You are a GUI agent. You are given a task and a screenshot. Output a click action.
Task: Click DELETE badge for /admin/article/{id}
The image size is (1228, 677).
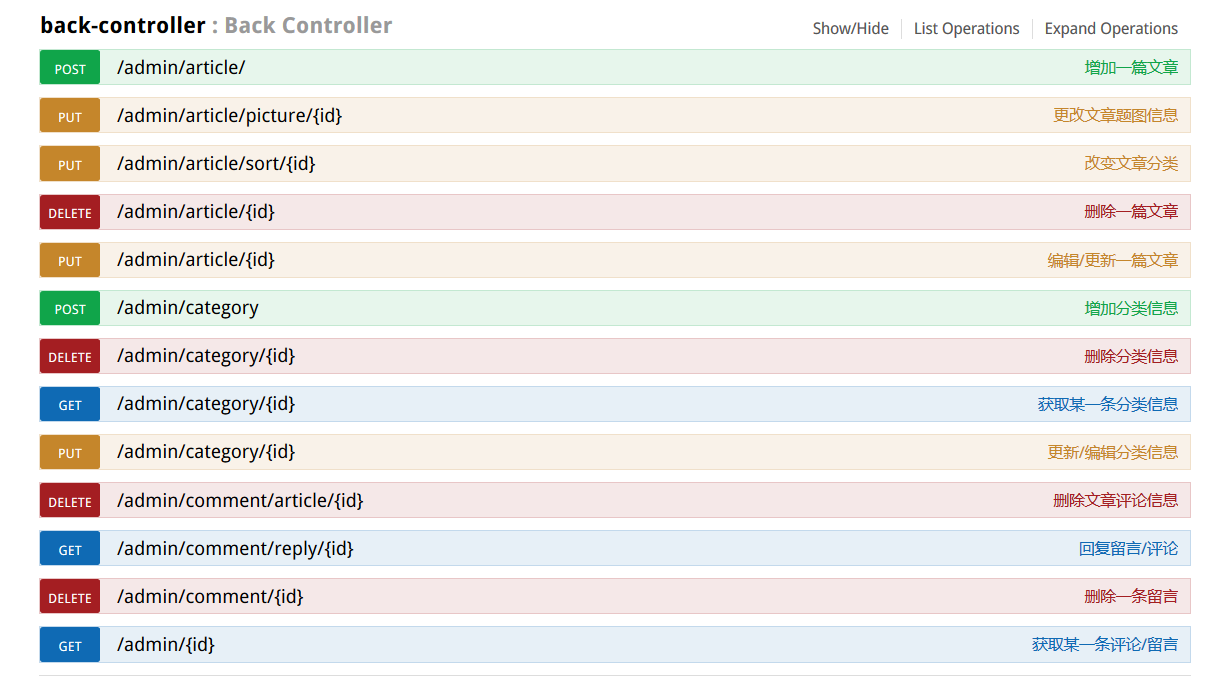click(x=70, y=212)
